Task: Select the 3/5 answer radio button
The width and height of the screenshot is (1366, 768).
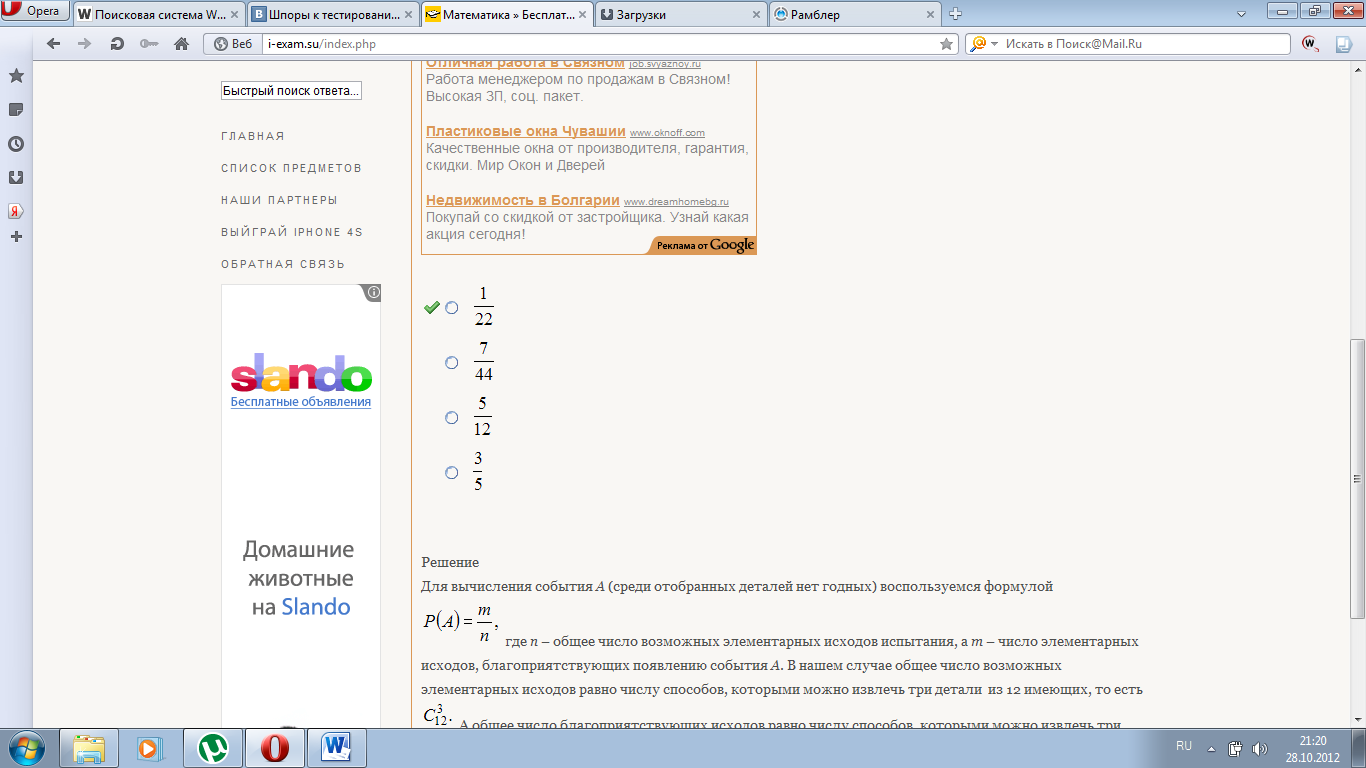Action: click(x=452, y=473)
